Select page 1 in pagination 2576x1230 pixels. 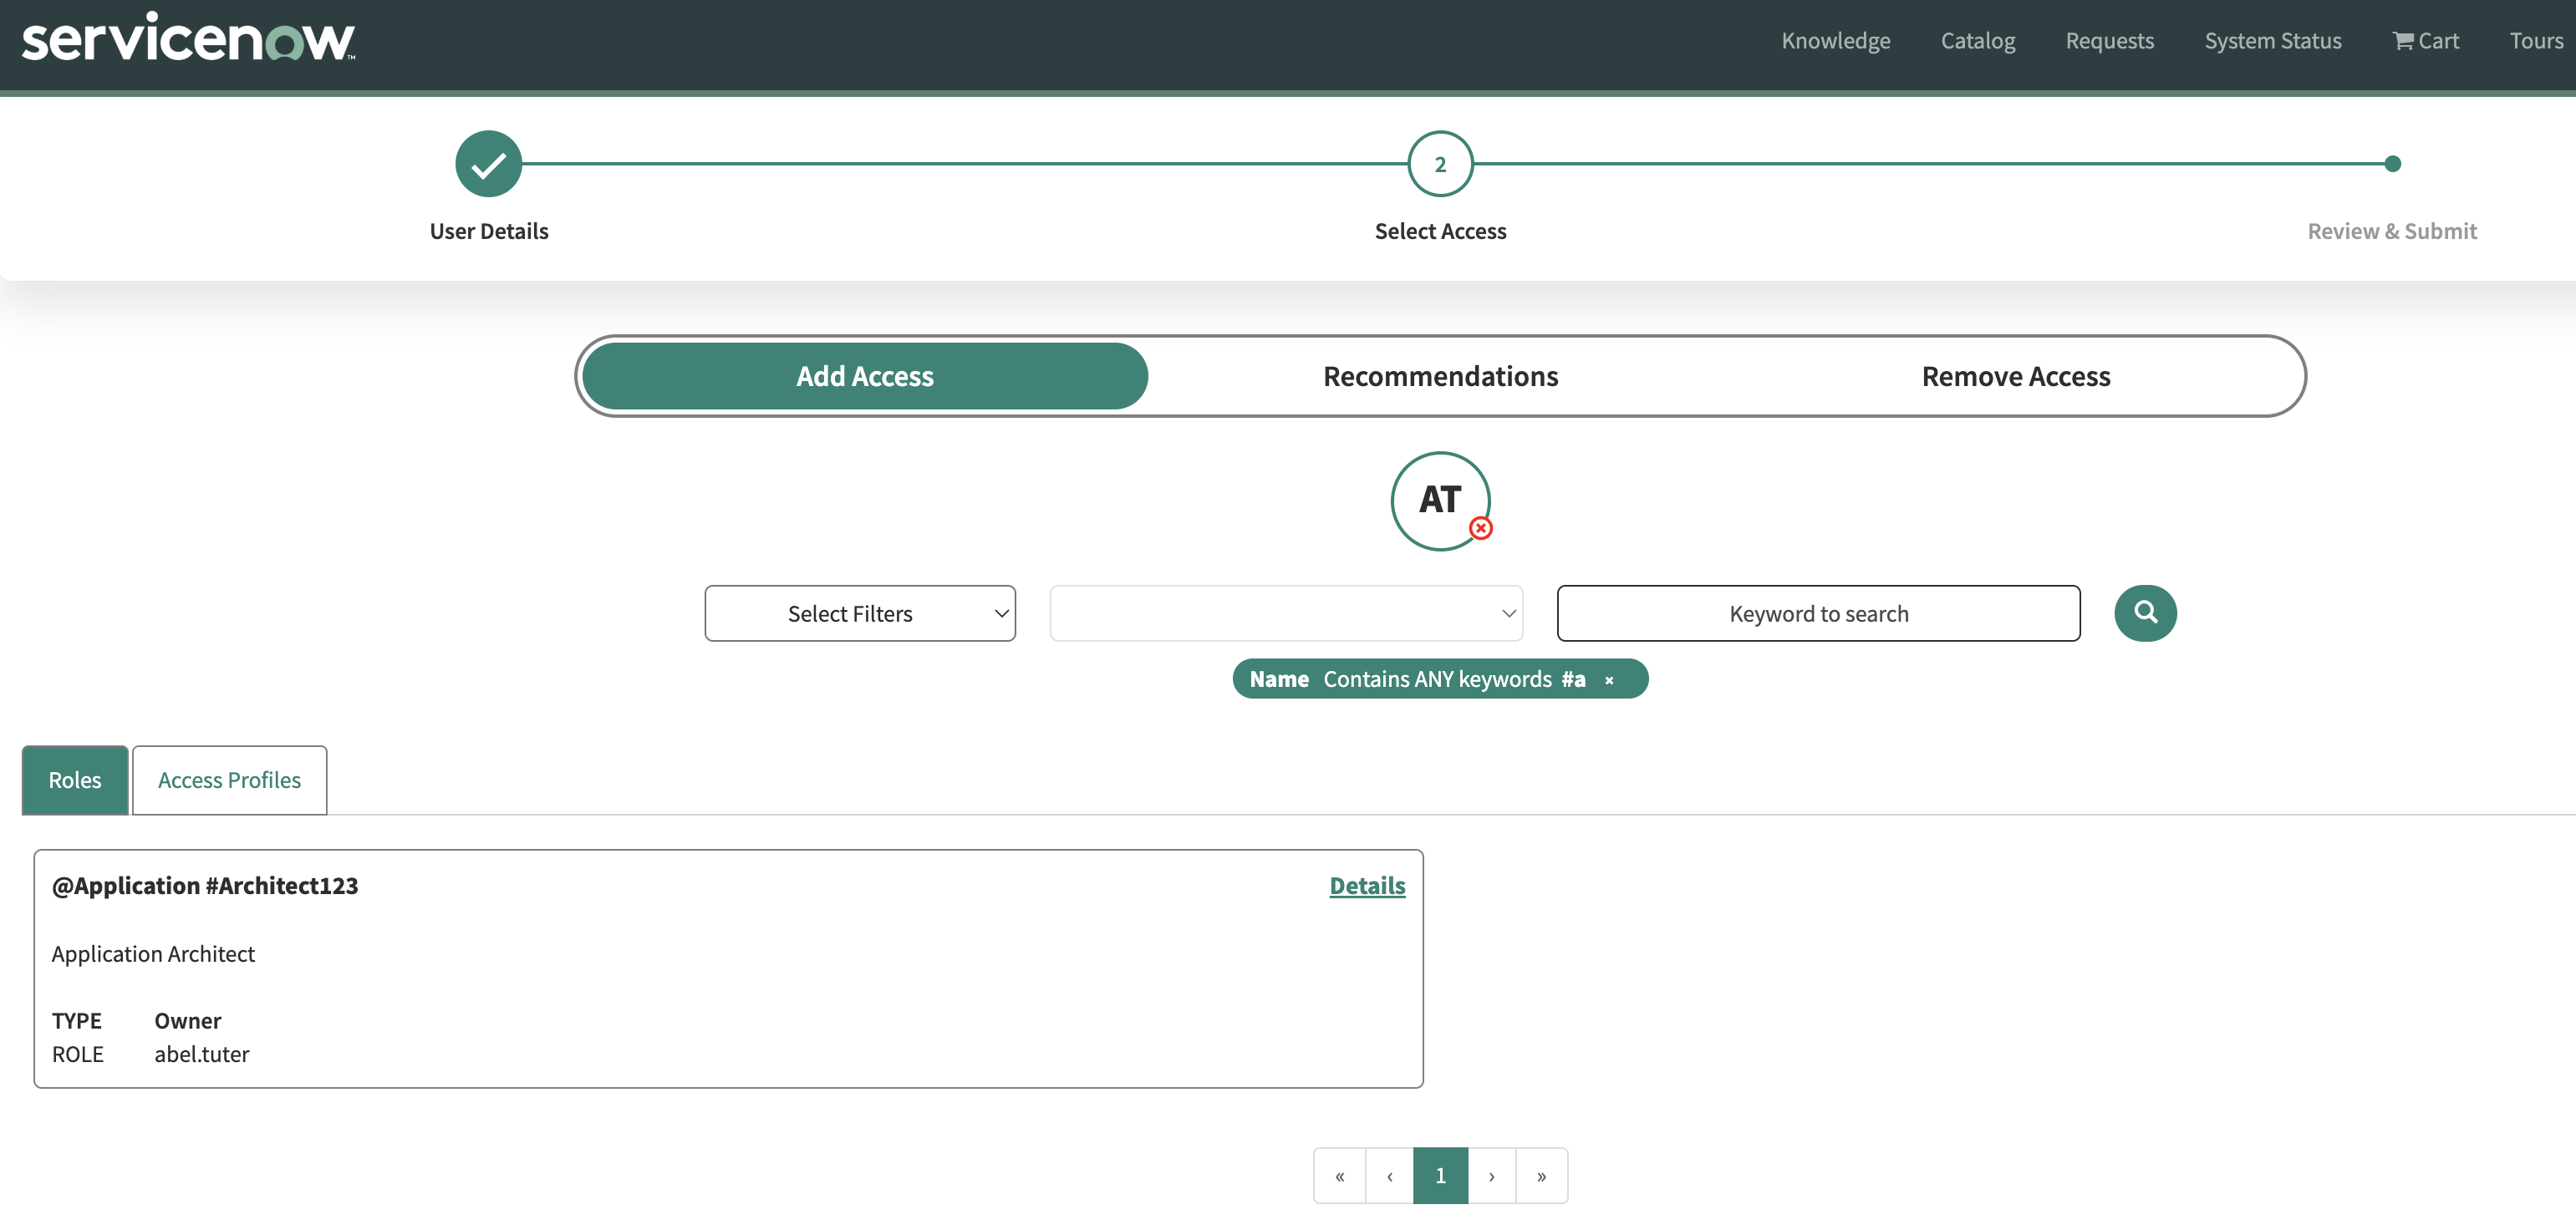tap(1441, 1176)
